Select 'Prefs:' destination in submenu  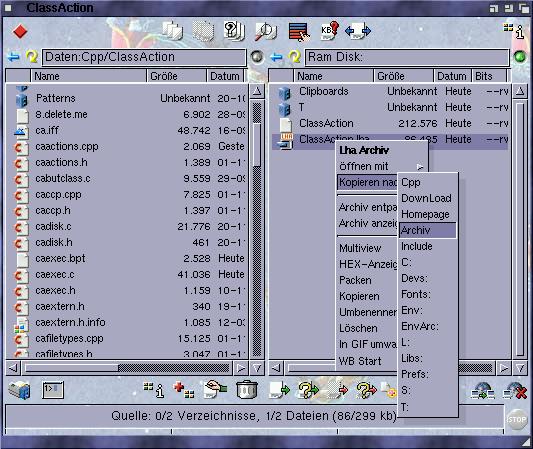428,374
